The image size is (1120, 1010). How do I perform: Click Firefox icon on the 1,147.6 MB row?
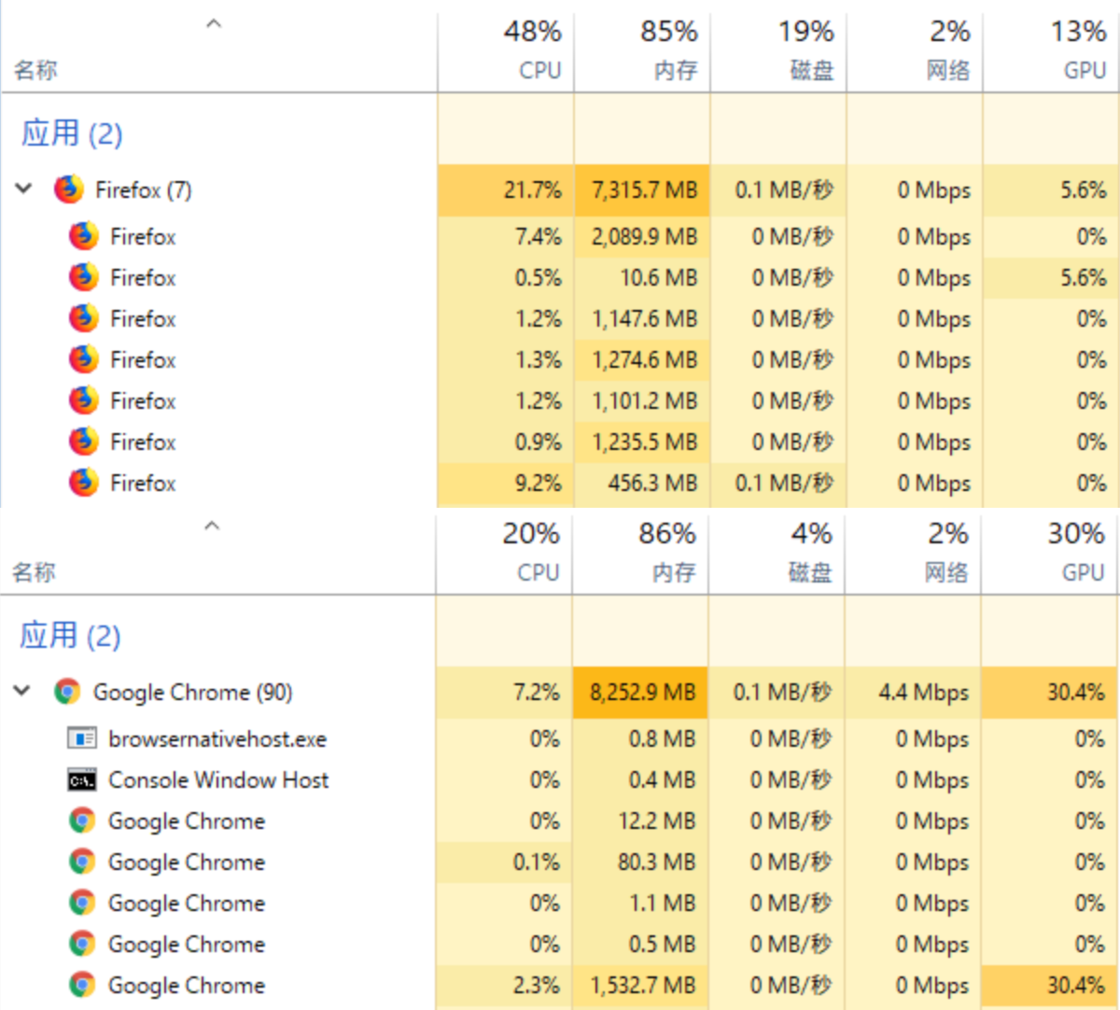coord(84,319)
